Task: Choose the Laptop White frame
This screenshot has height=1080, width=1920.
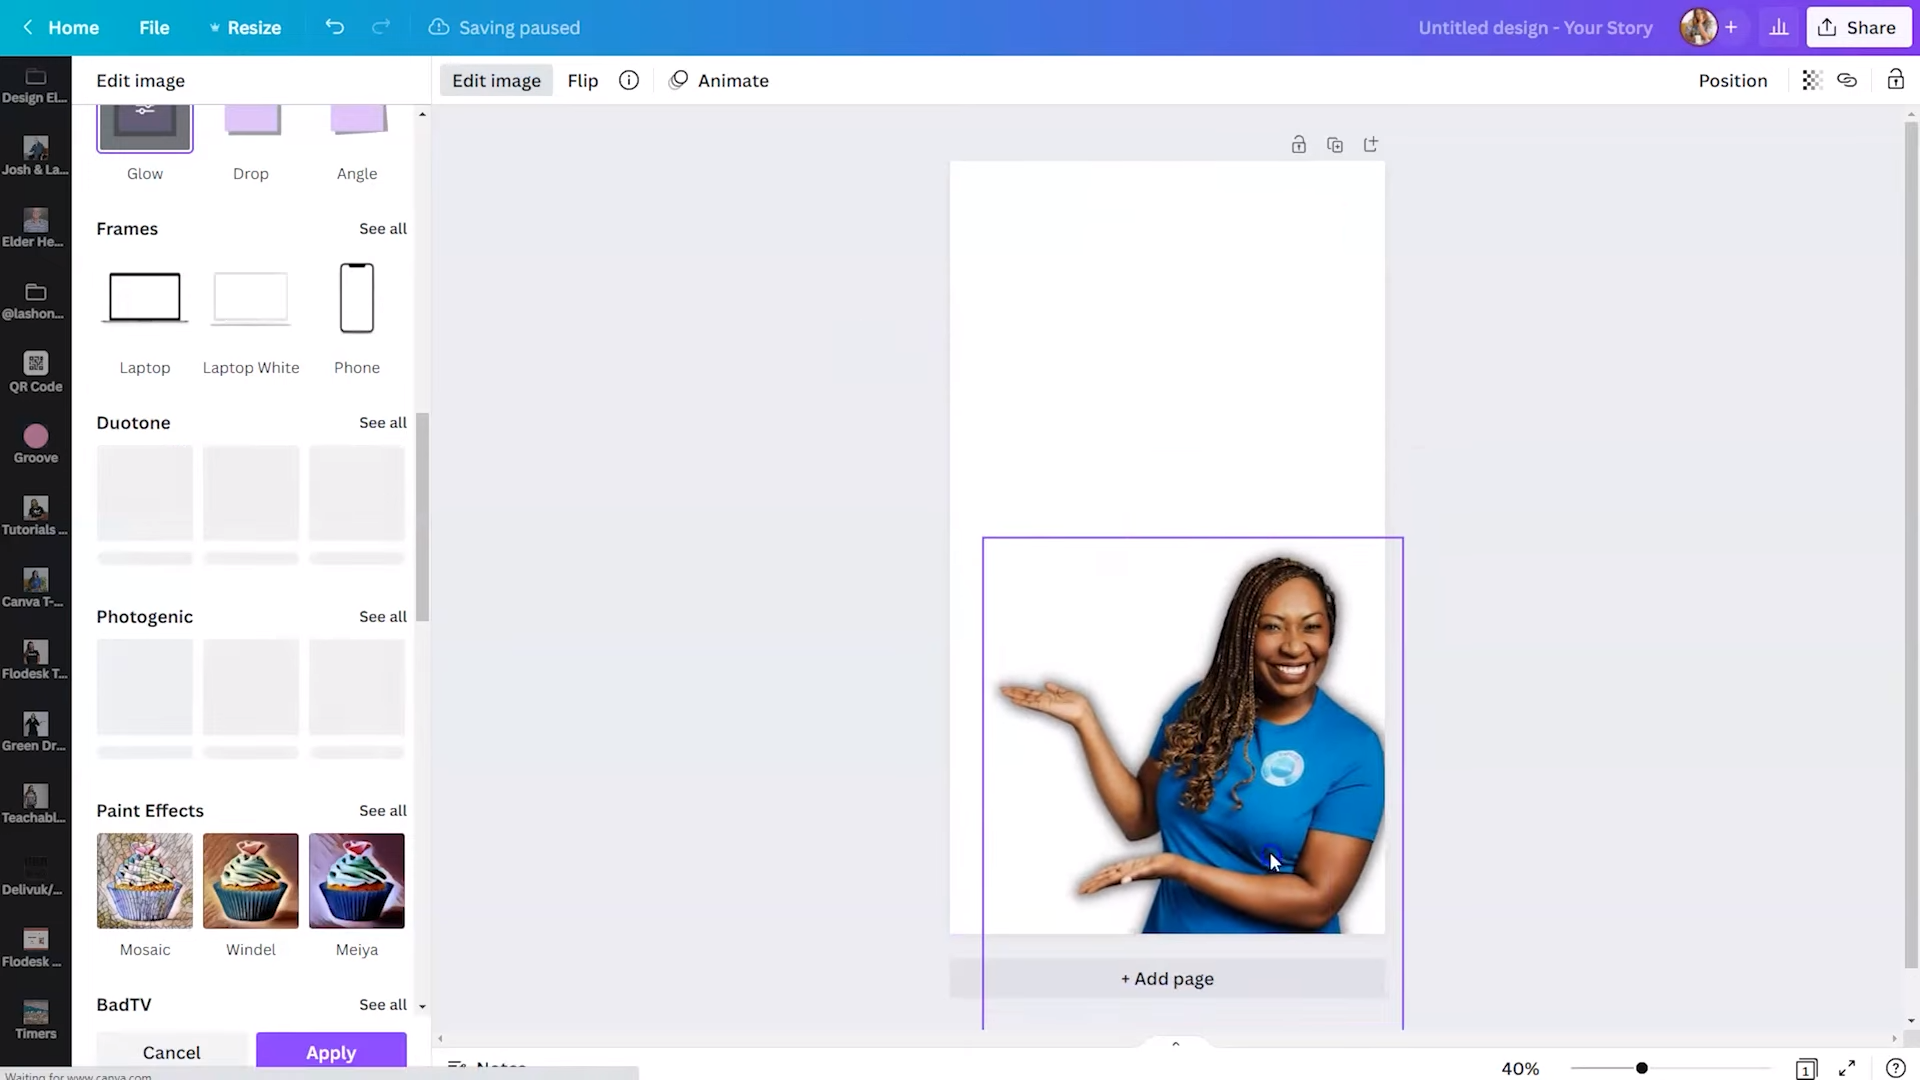Action: coord(251,298)
